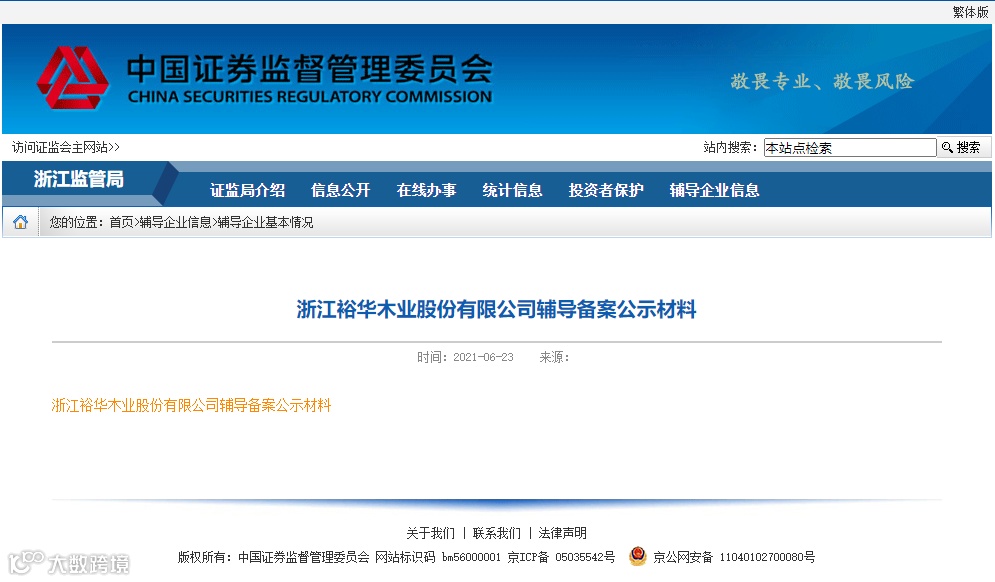The width and height of the screenshot is (995, 582).
Task: Click 网站标识码 bm56000001 text
Action: (x=438, y=557)
